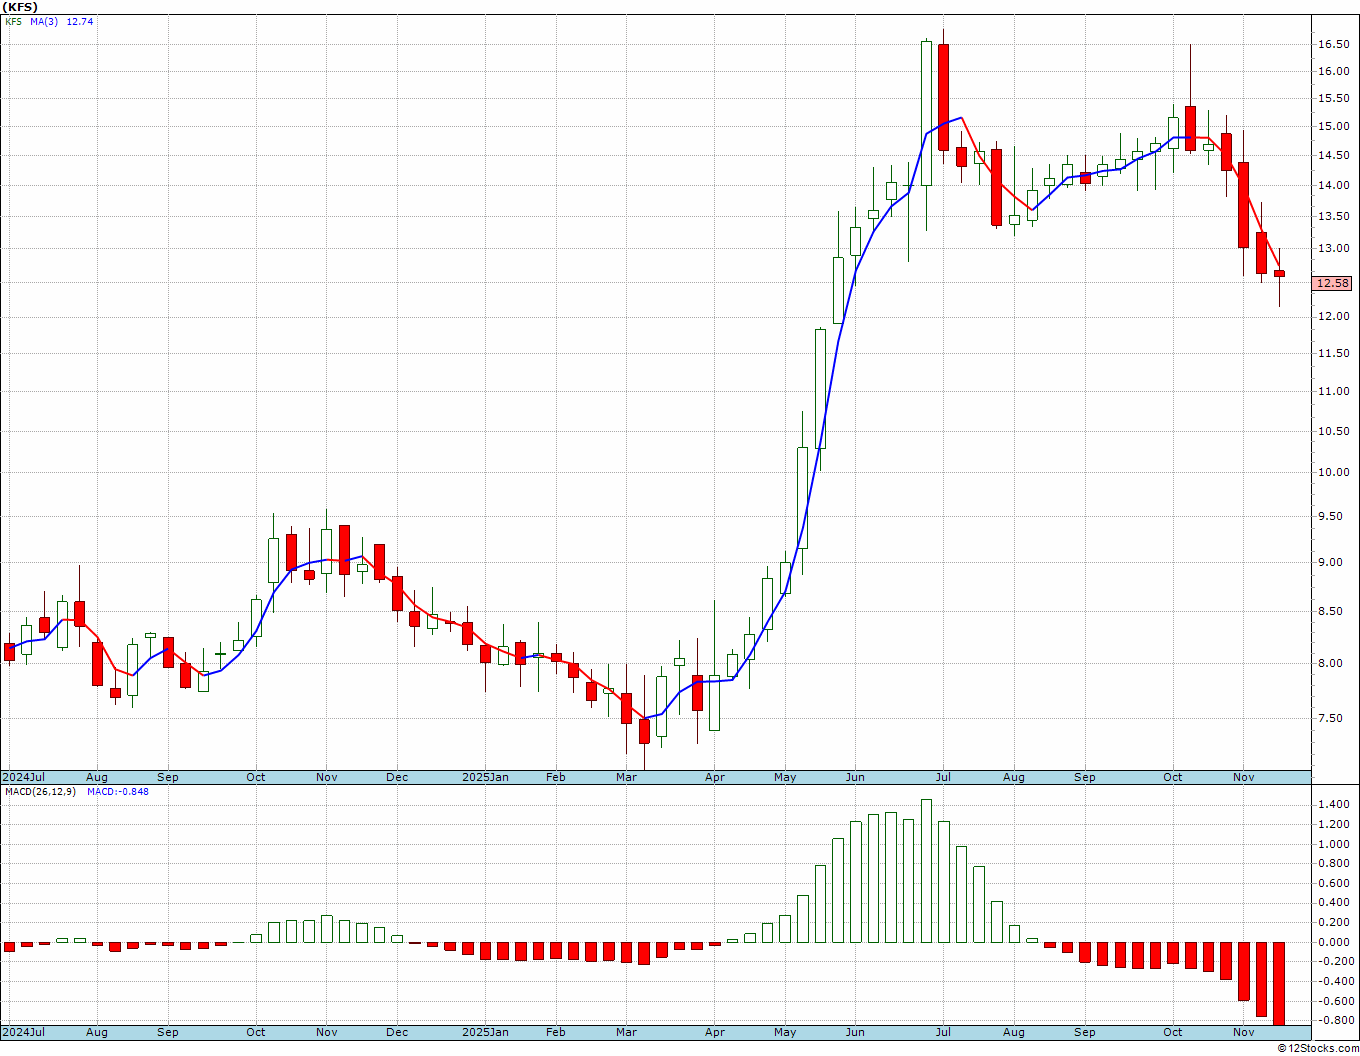
Task: Click the MACD(26,12,9) indicator label
Action: point(40,791)
